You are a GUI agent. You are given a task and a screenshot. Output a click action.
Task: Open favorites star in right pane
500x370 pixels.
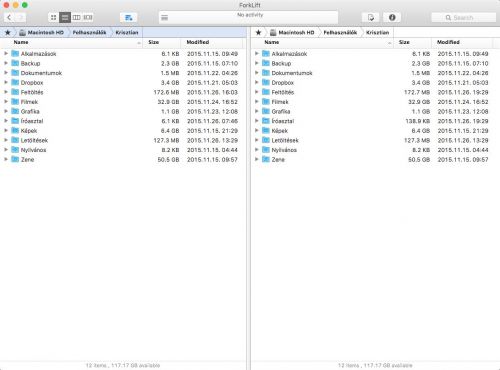coord(258,32)
